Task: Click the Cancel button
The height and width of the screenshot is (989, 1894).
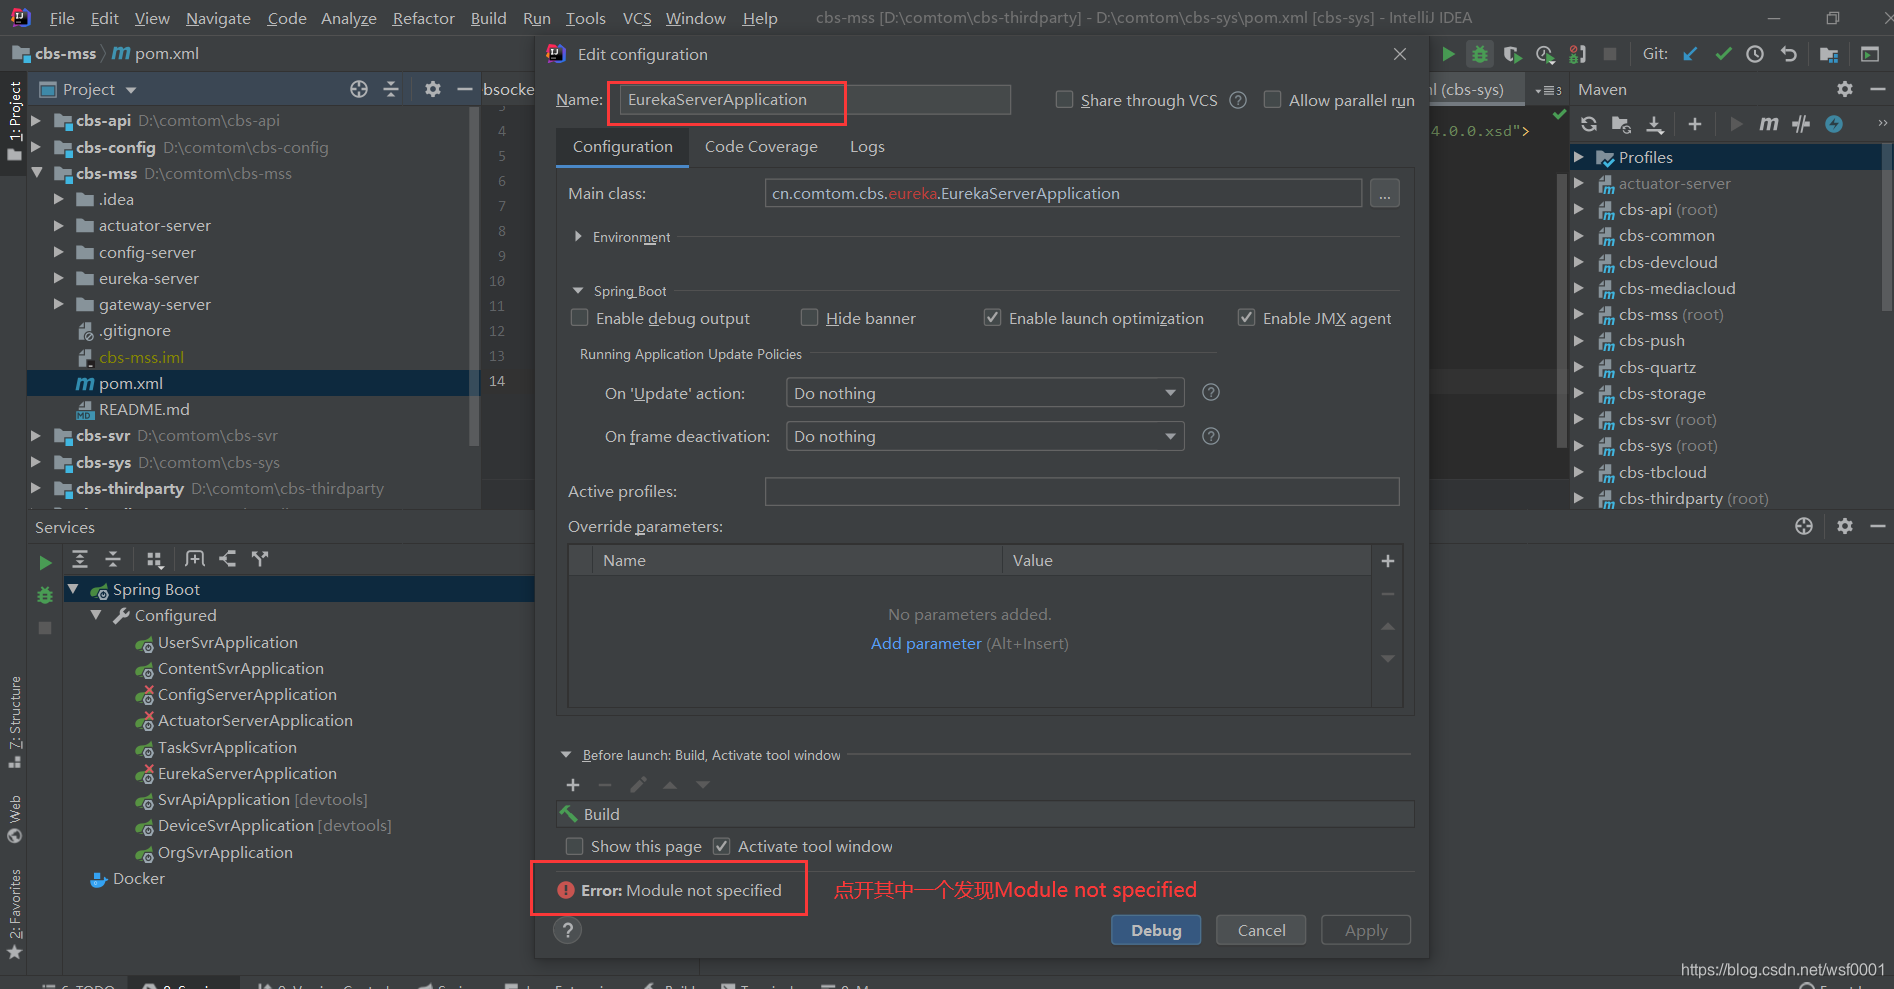Action: click(1261, 930)
